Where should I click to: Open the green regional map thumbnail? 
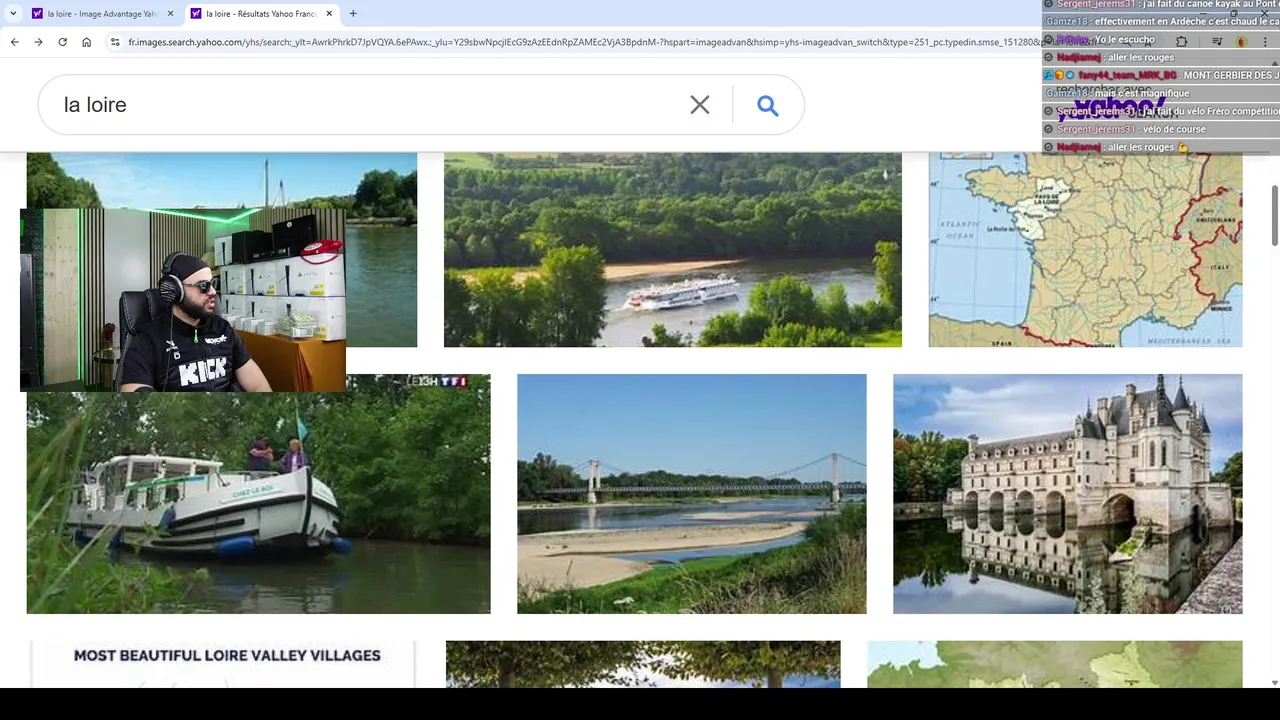coord(1054,664)
